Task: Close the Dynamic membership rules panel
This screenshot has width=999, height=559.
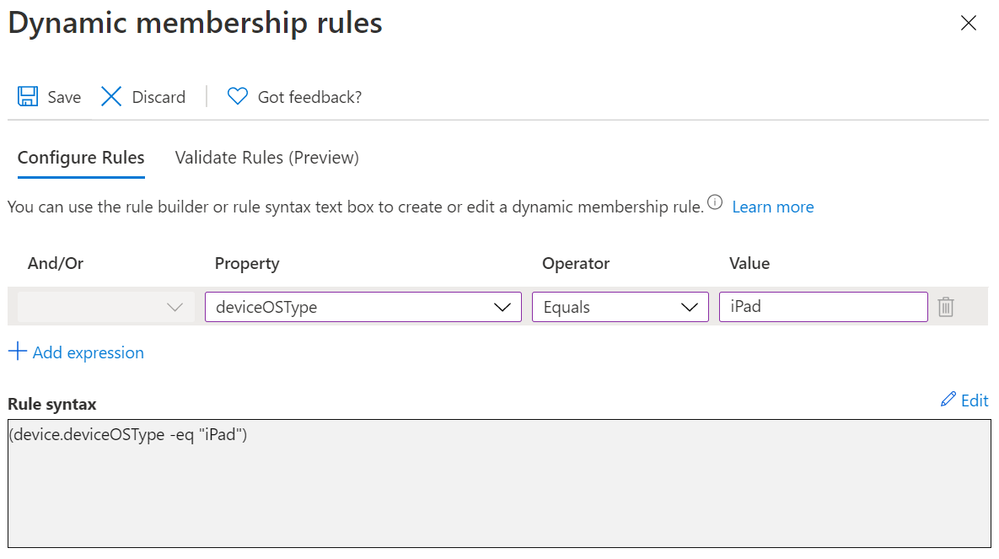Action: 968,24
